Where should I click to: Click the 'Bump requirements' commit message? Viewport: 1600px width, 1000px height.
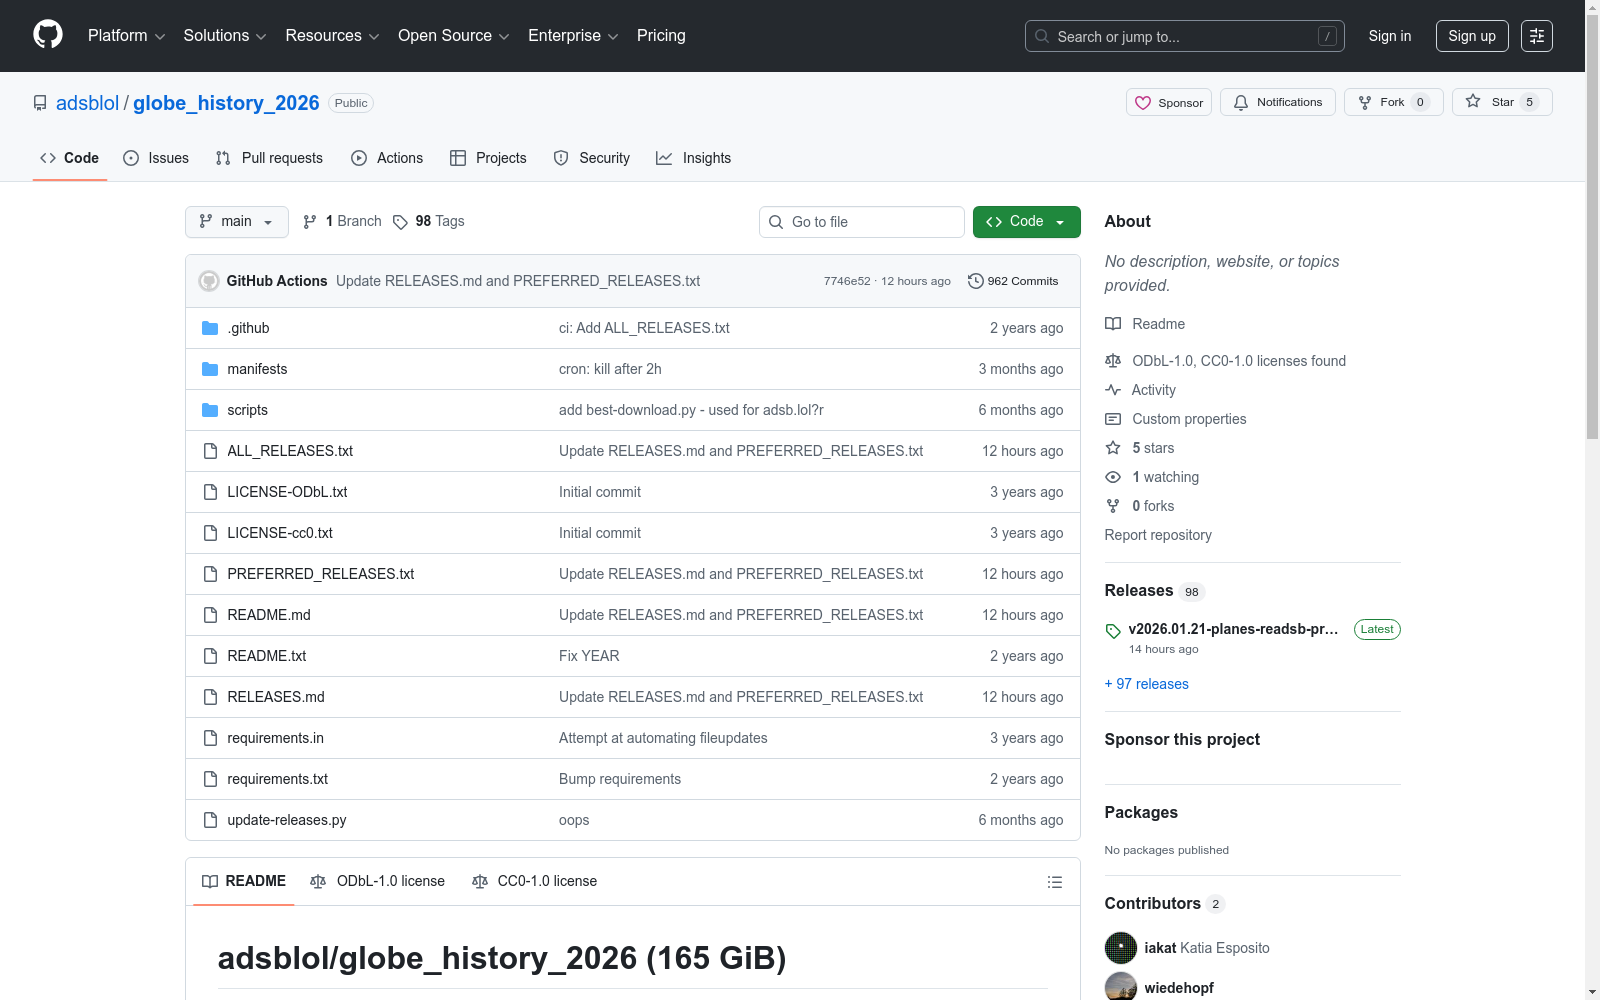pyautogui.click(x=620, y=779)
